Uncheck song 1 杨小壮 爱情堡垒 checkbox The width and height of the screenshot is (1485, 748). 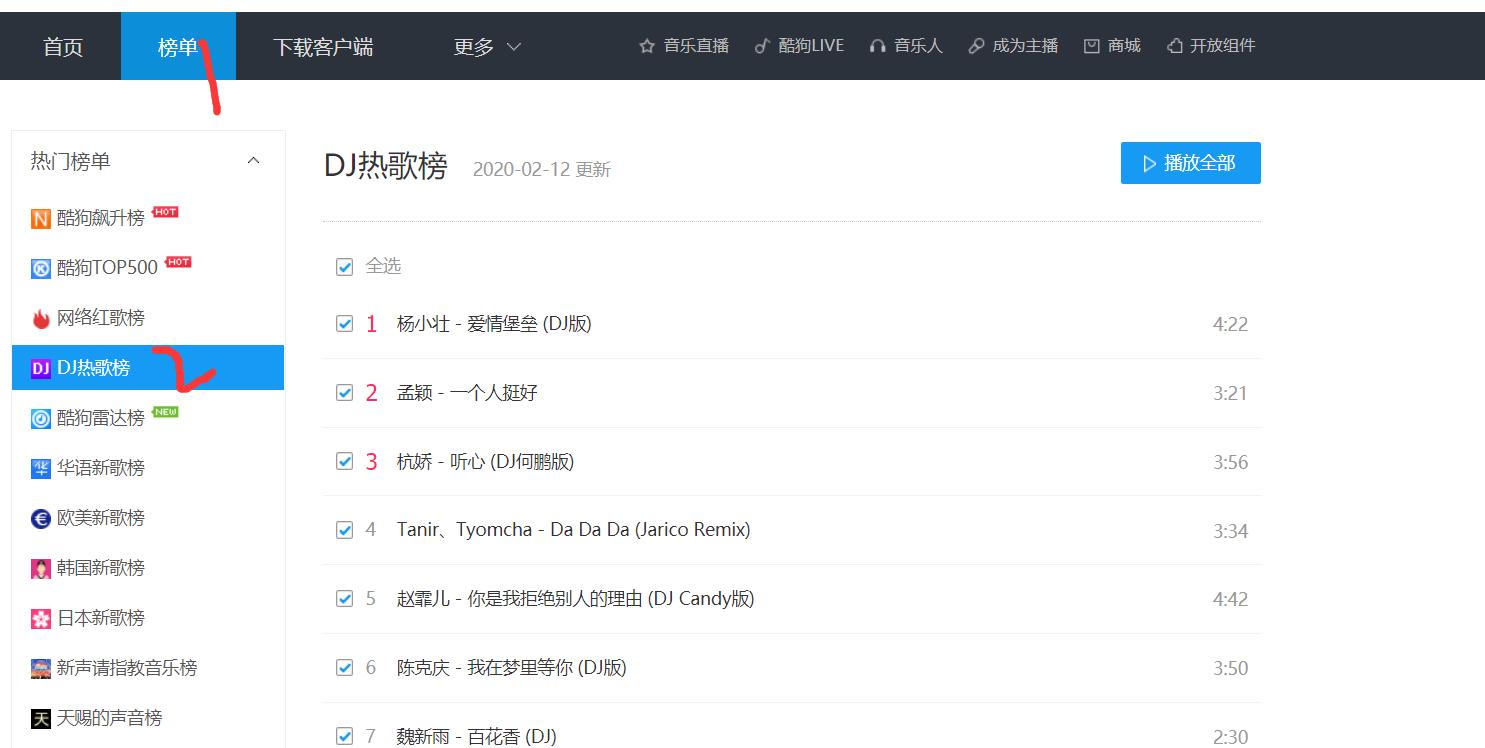pos(345,324)
